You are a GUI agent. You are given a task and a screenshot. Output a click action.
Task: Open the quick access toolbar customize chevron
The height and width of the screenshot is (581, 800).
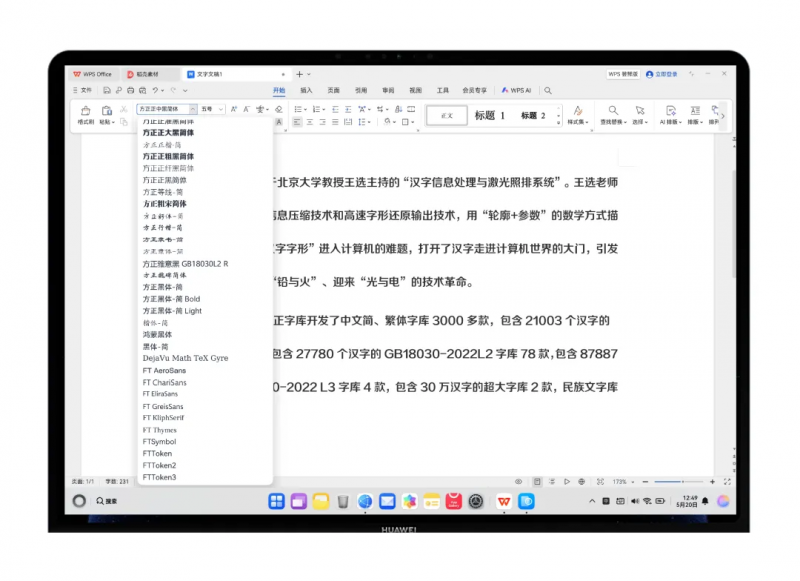185,90
